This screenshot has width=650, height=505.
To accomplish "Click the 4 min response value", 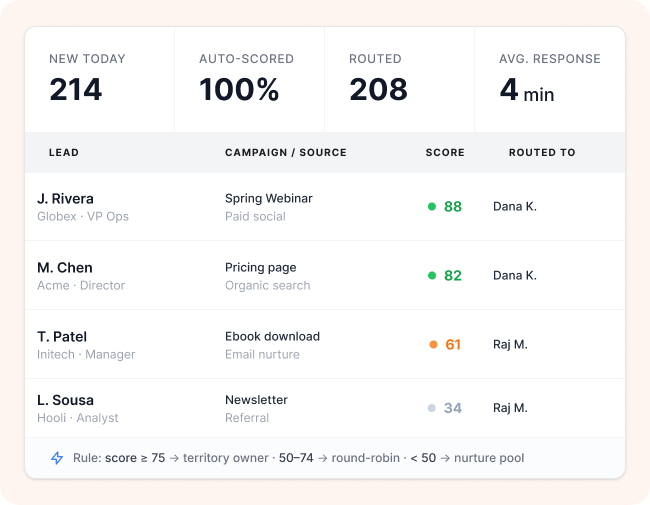I will (x=526, y=90).
